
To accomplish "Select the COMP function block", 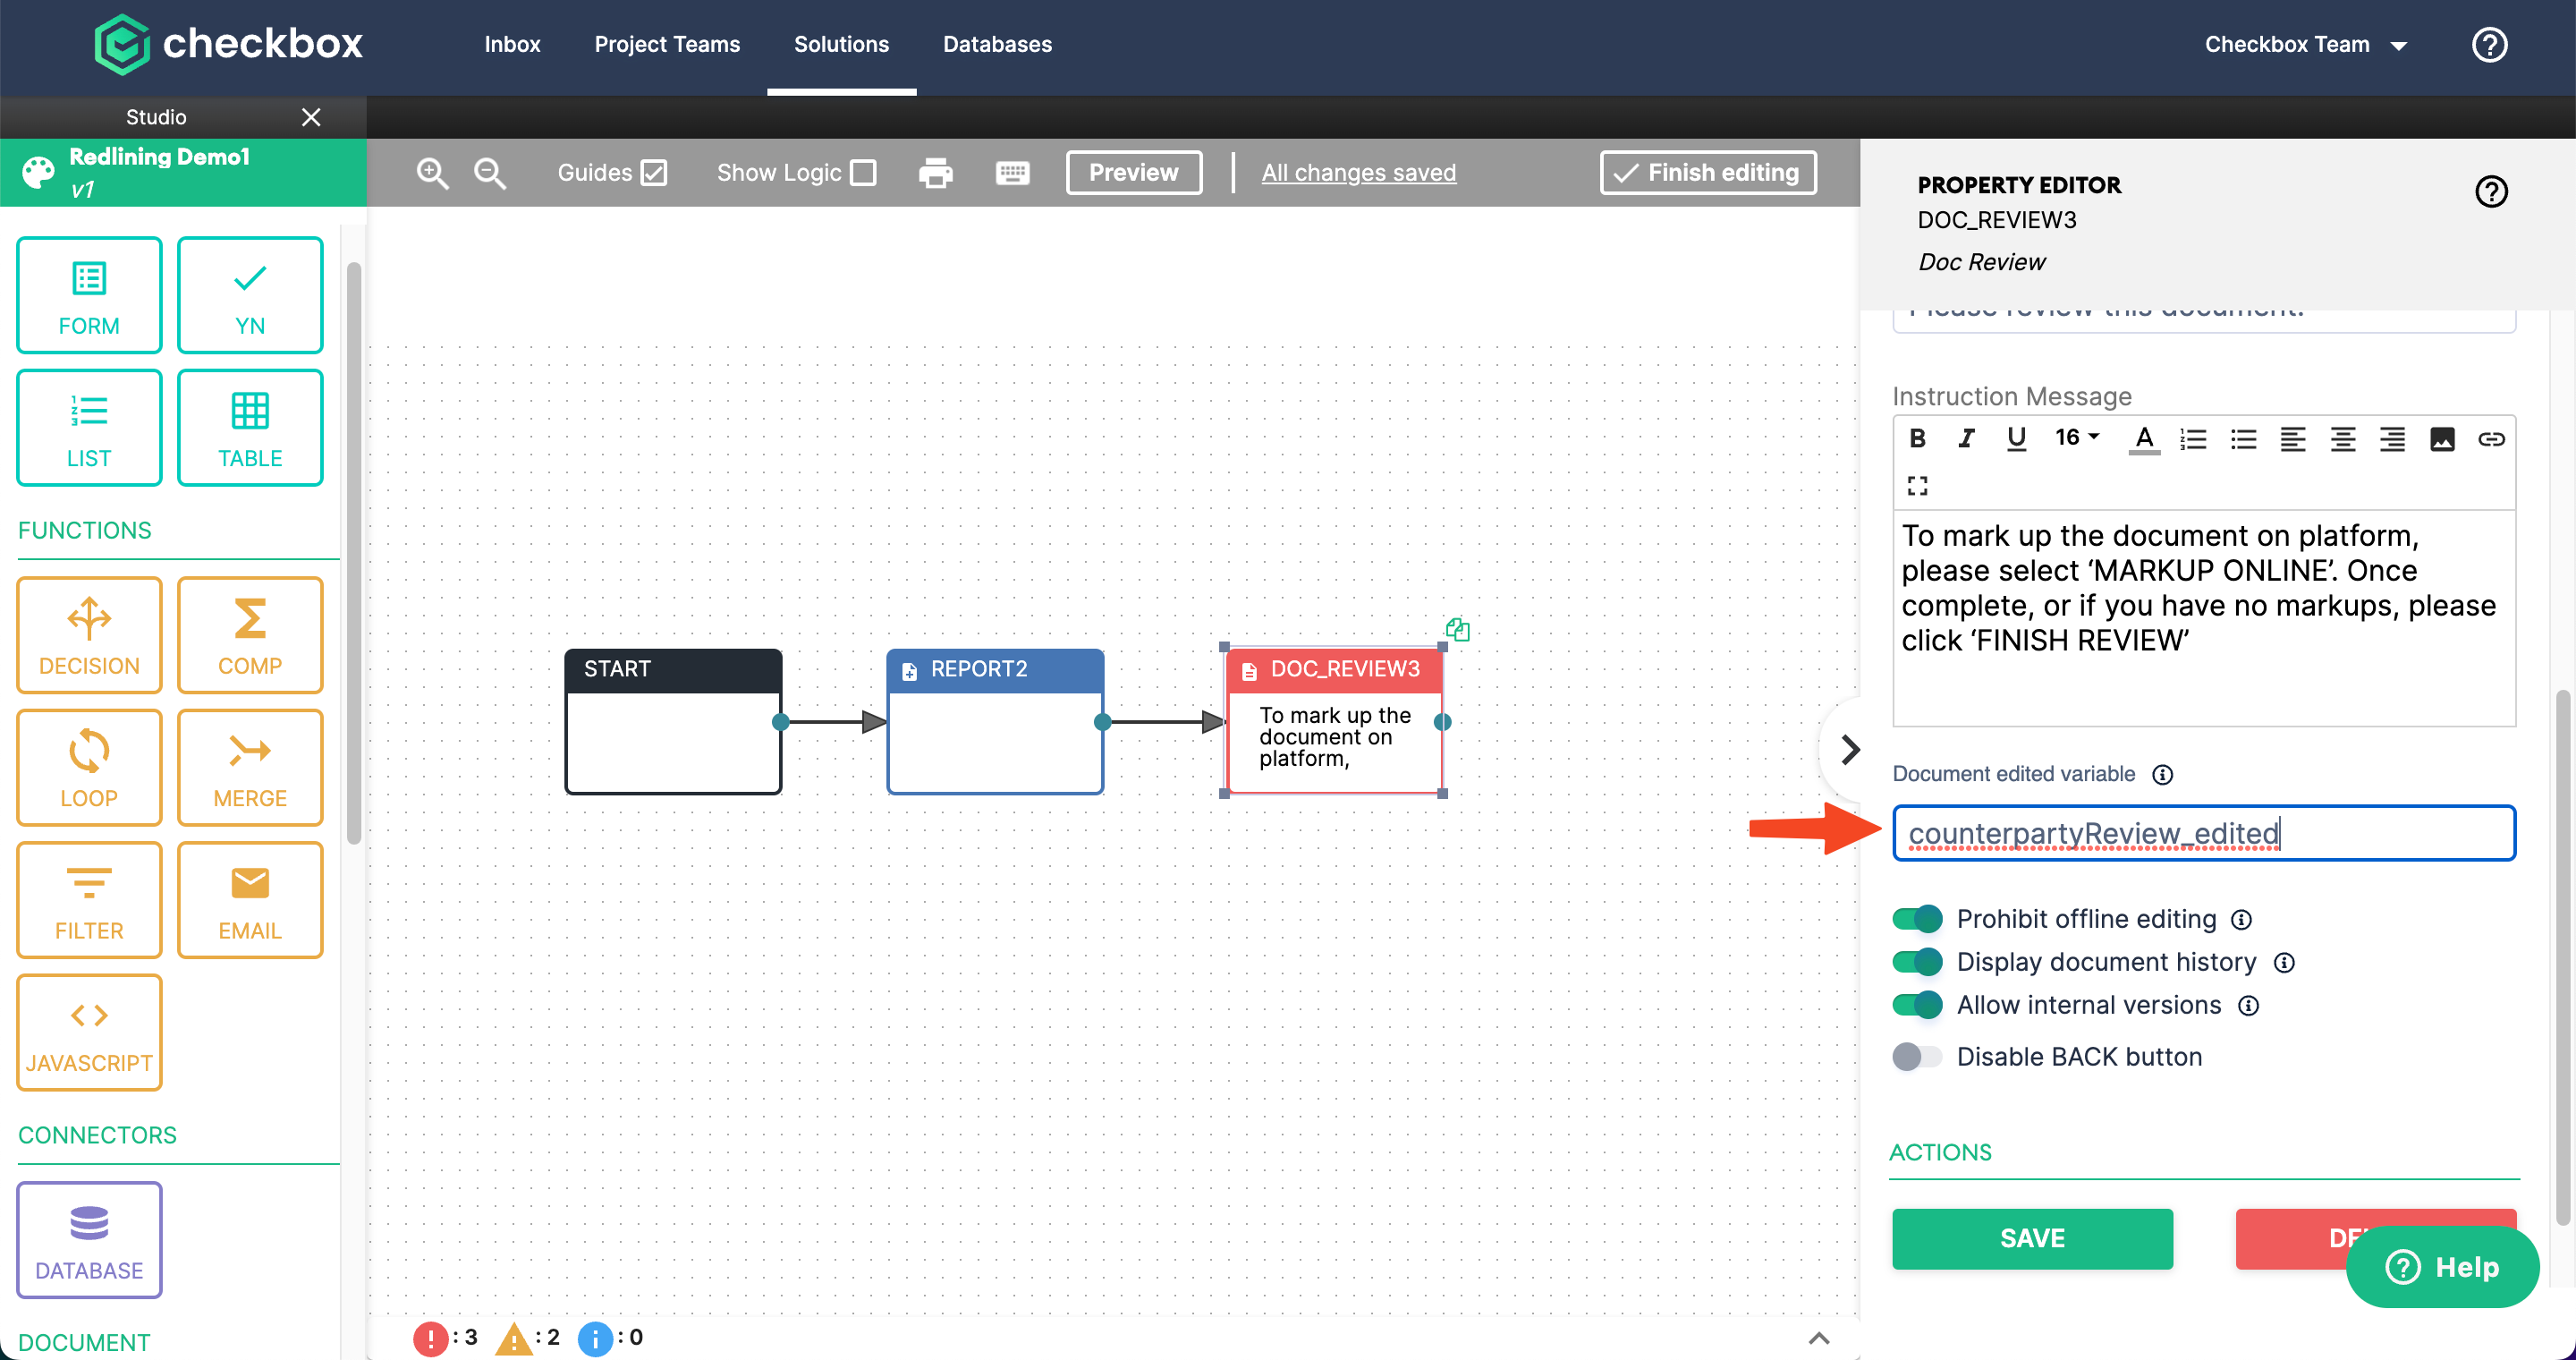I will pyautogui.click(x=250, y=635).
